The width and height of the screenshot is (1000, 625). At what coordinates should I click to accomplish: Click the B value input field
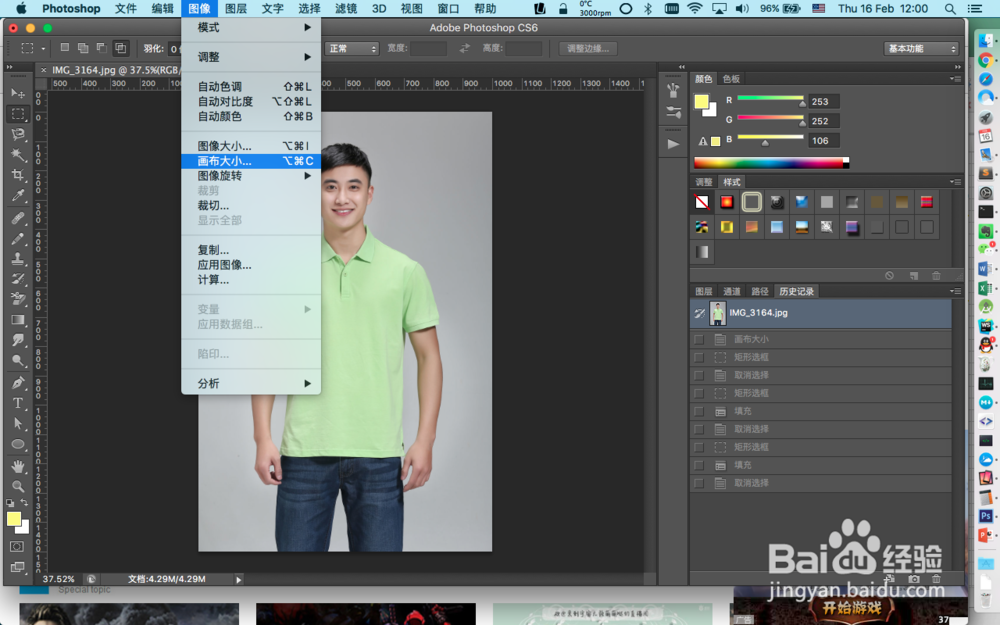tap(823, 140)
